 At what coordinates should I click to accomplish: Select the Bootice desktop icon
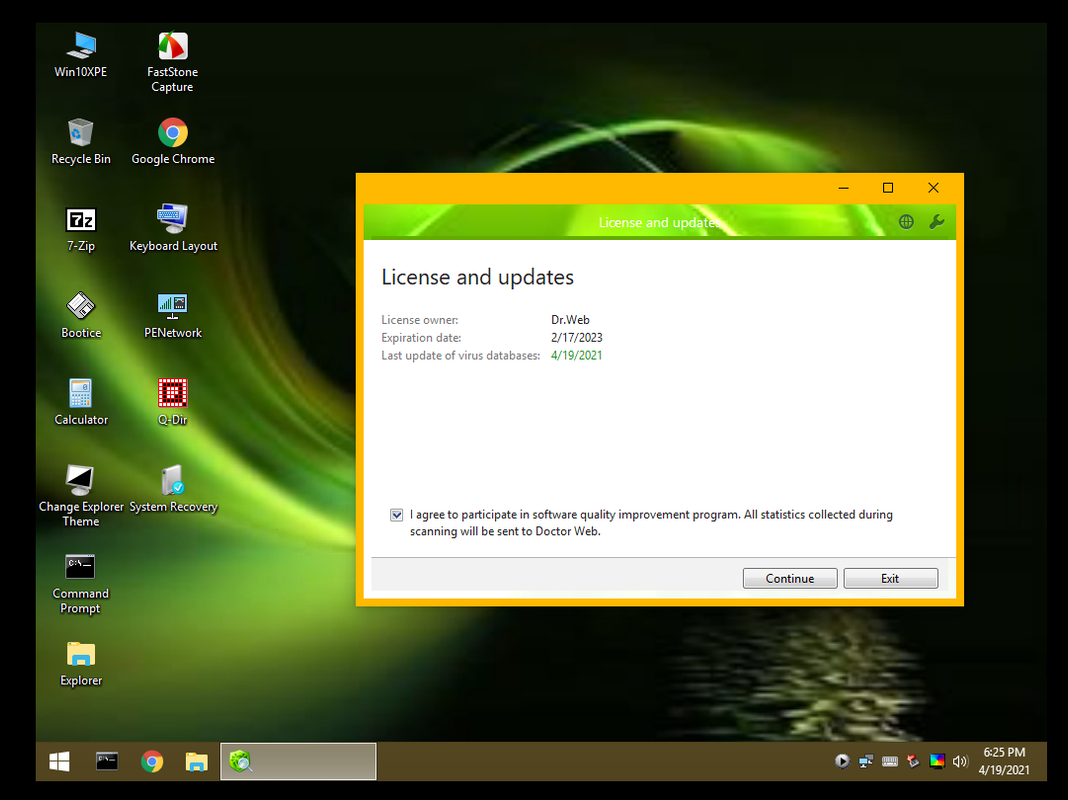coord(81,315)
